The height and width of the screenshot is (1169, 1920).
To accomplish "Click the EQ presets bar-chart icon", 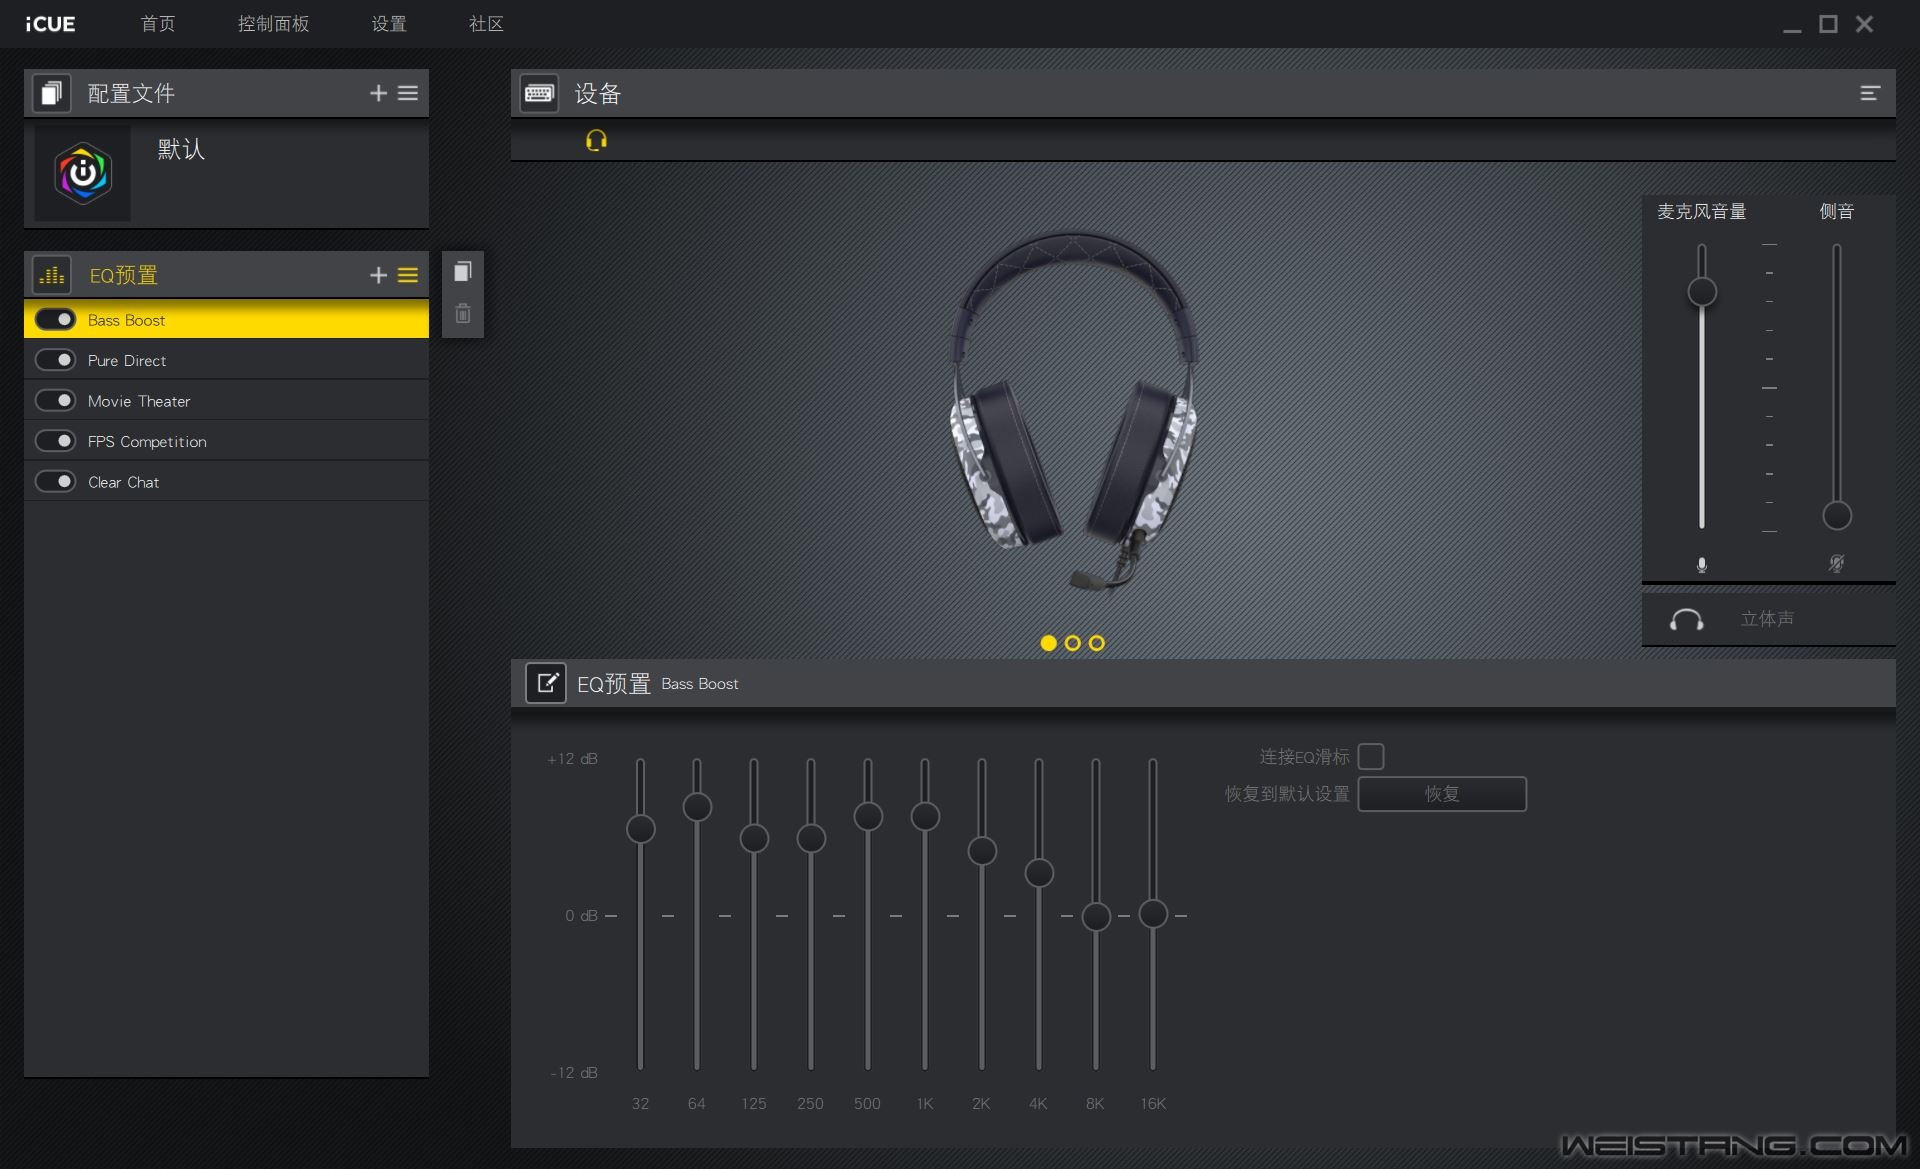I will pyautogui.click(x=51, y=275).
